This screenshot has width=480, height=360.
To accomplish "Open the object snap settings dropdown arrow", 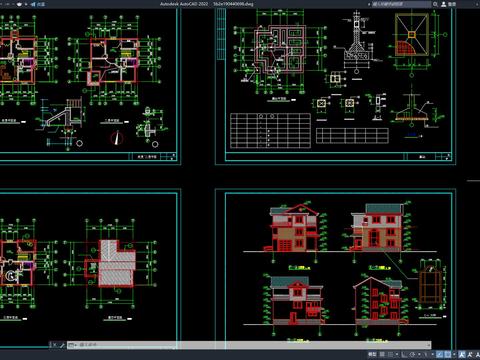I will 454,354.
